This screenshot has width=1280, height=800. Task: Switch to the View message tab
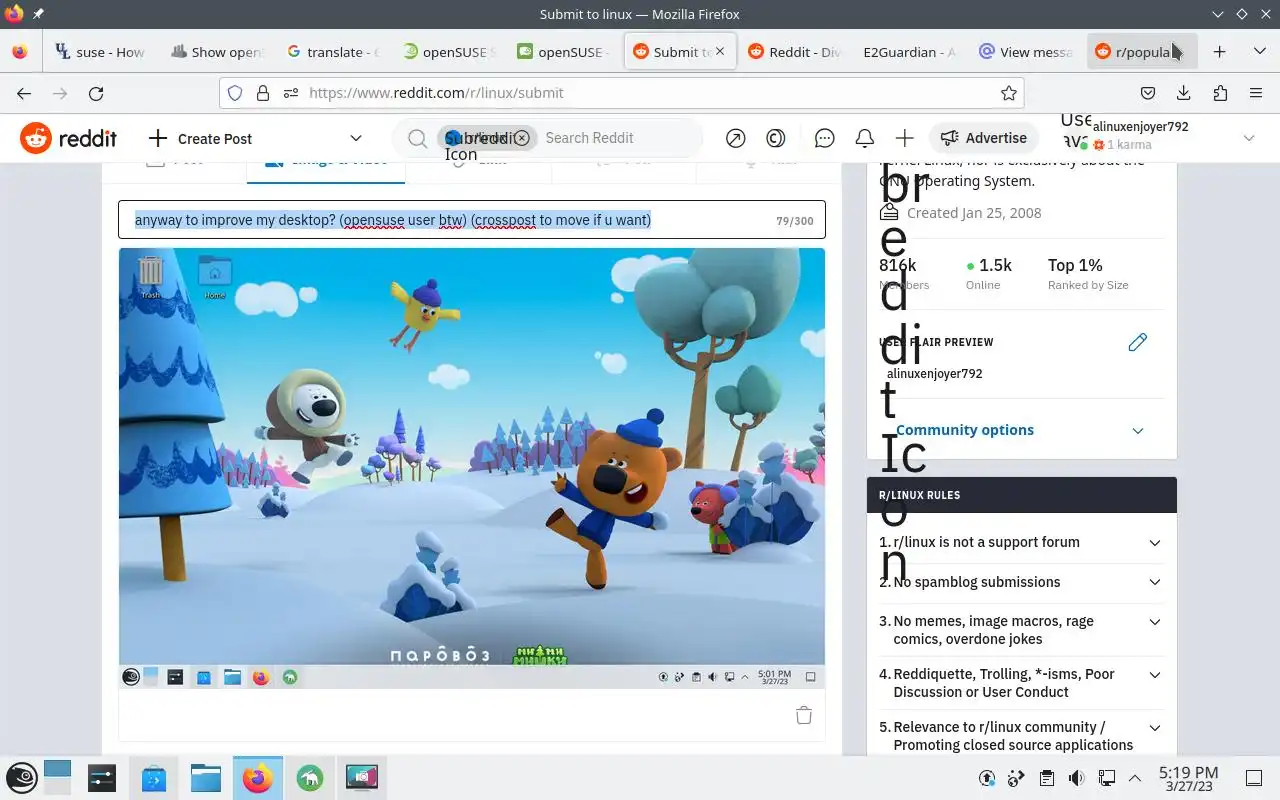pyautogui.click(x=1026, y=51)
